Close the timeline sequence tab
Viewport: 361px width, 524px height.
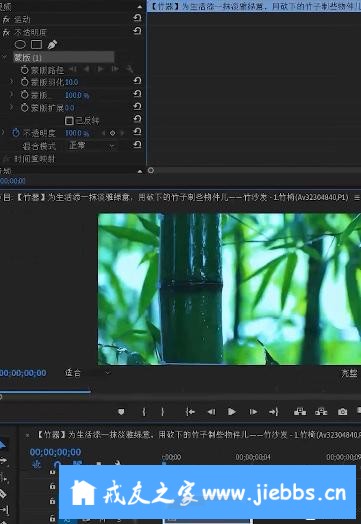[27, 435]
